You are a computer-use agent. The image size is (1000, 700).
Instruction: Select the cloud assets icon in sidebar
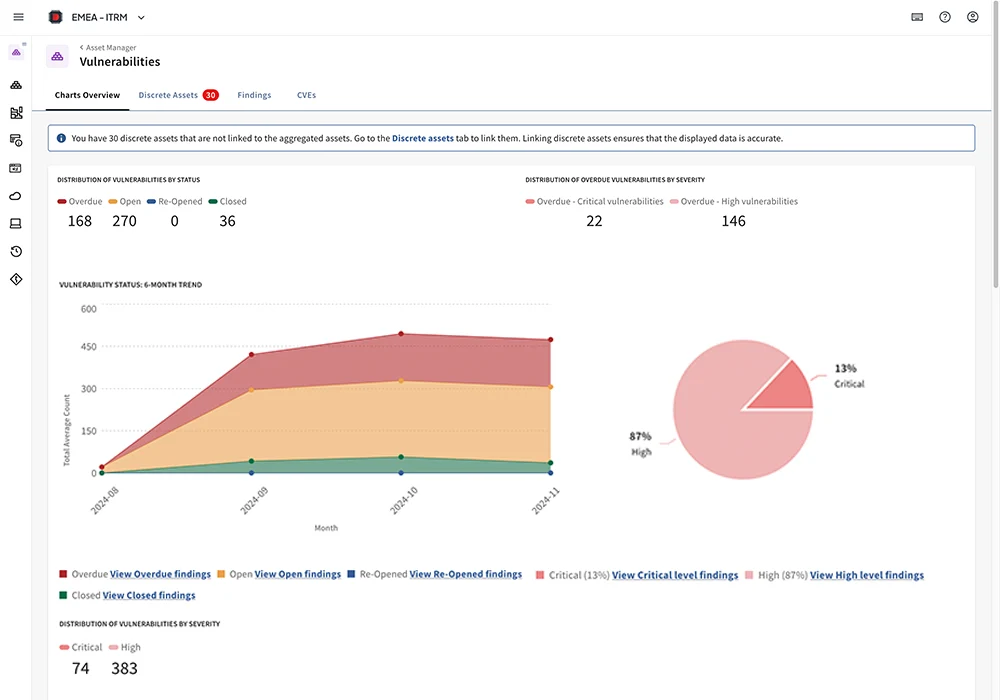coord(15,195)
